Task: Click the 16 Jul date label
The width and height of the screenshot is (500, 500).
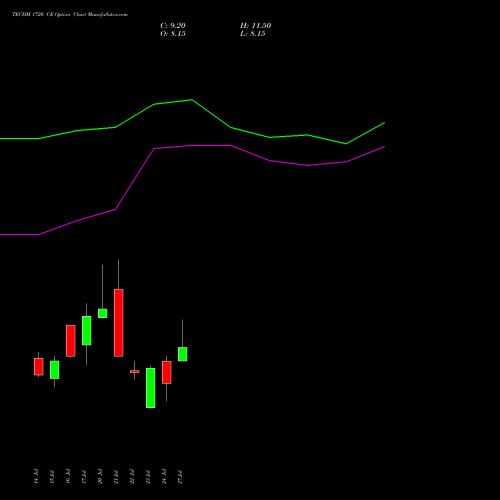Action: click(68, 476)
